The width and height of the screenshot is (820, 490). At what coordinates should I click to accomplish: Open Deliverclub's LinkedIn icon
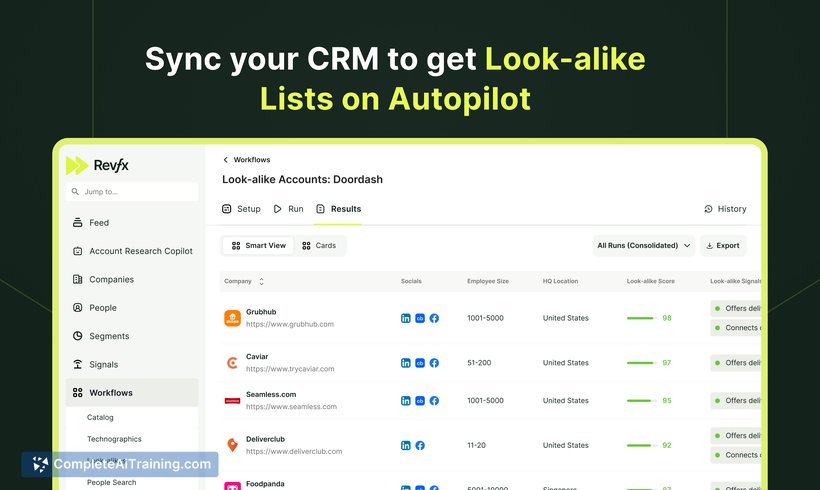coord(405,446)
